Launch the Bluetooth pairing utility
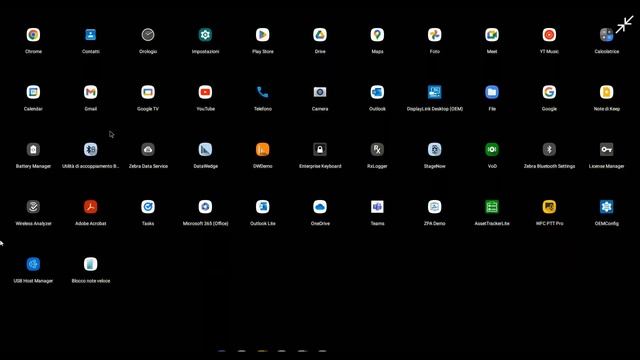 91,150
